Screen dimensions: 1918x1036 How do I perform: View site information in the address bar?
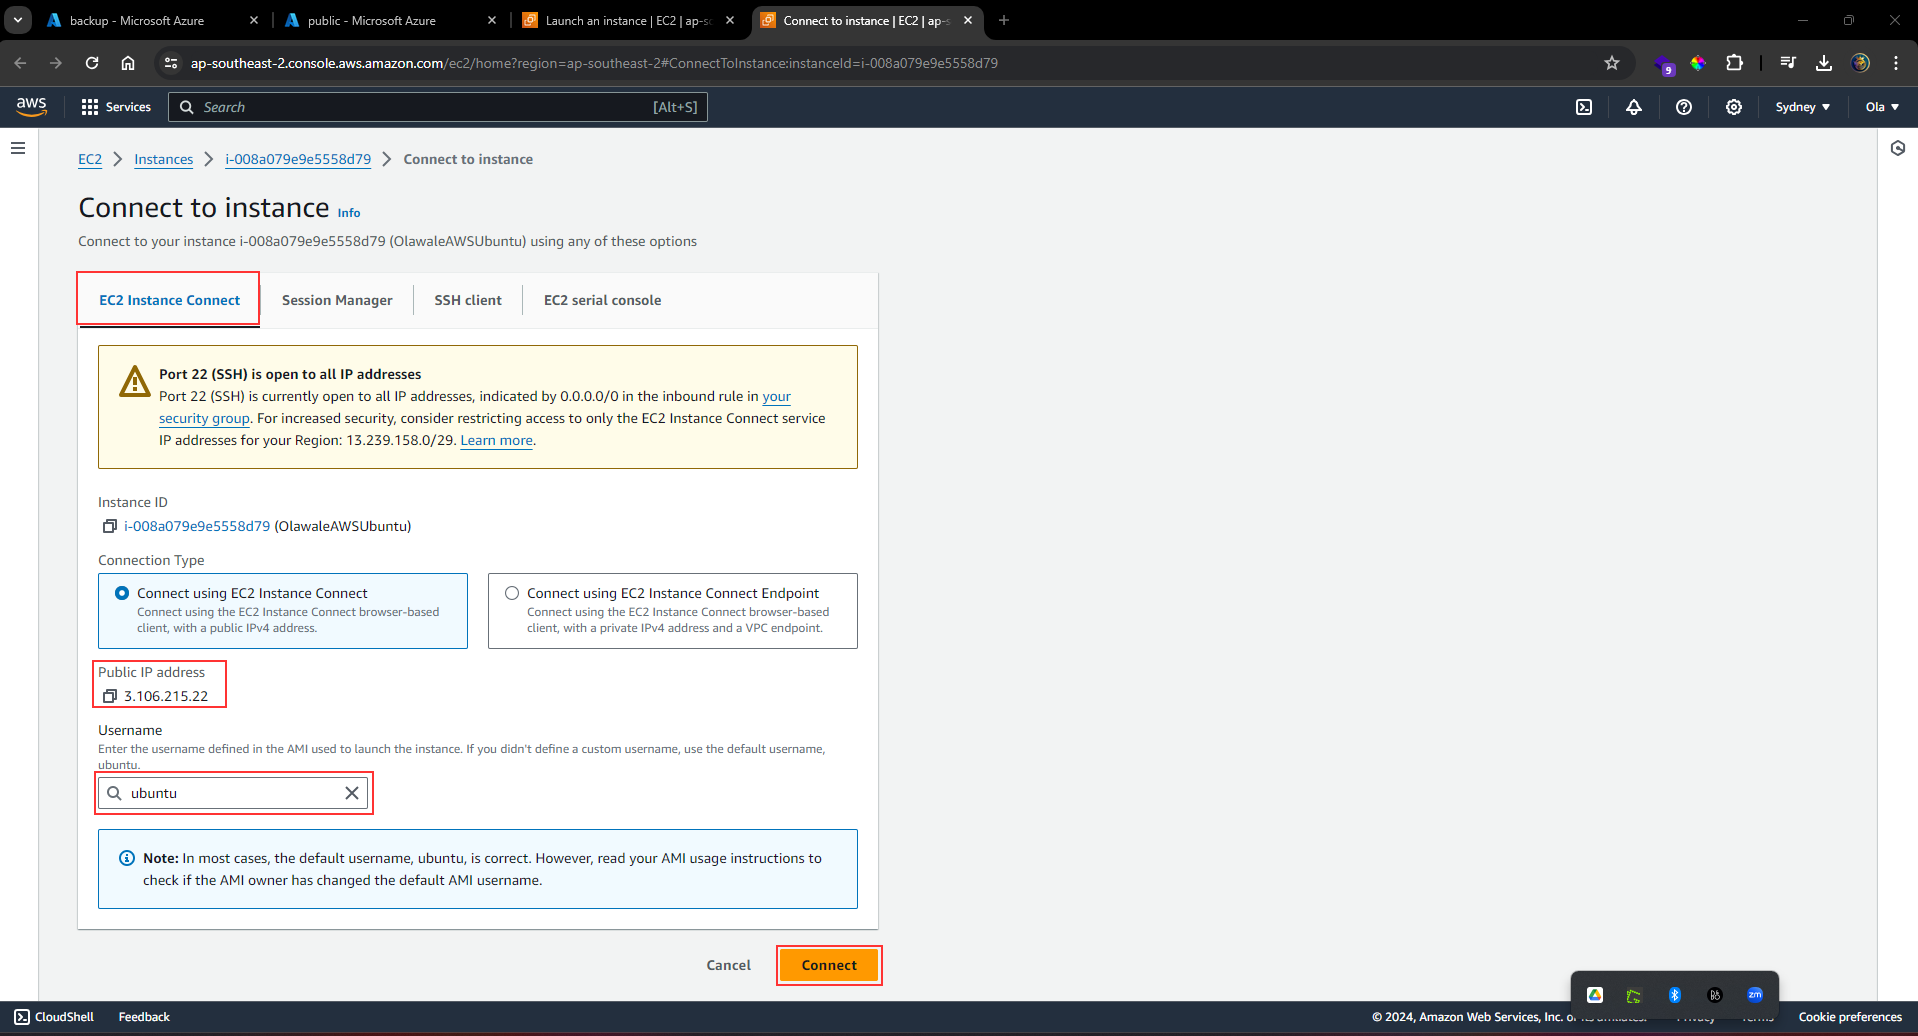pyautogui.click(x=171, y=63)
